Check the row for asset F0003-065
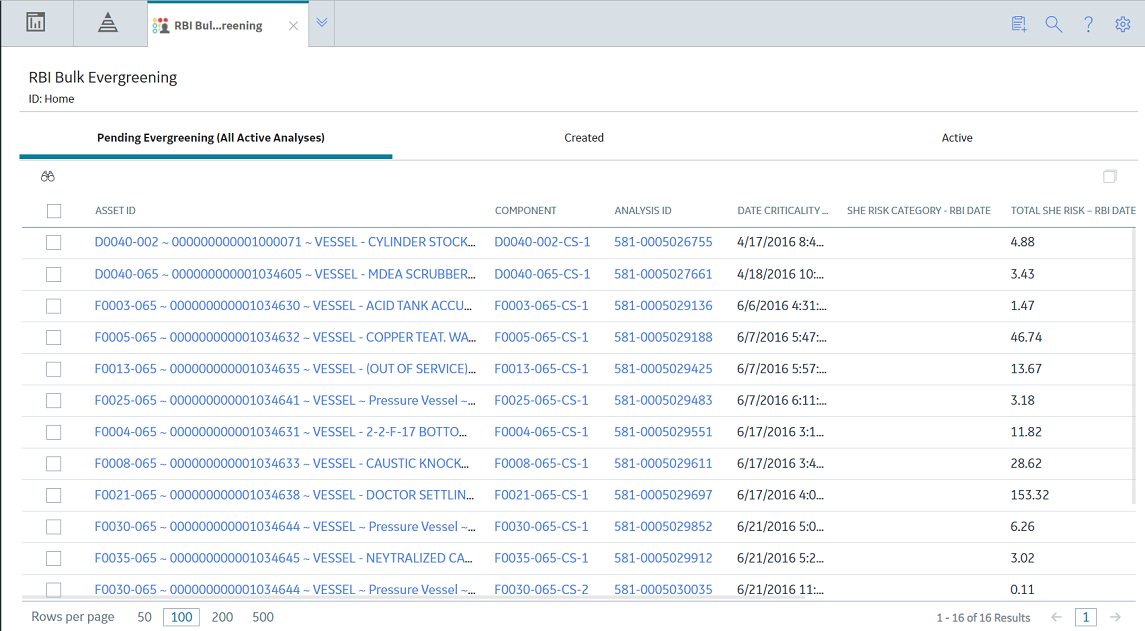Screen dimensions: 1145x631 click(x=54, y=306)
